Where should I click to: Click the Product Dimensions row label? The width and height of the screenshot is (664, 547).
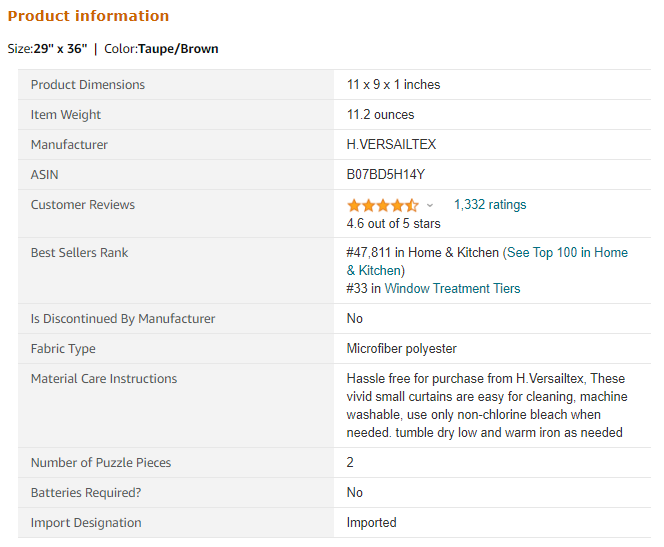87,85
